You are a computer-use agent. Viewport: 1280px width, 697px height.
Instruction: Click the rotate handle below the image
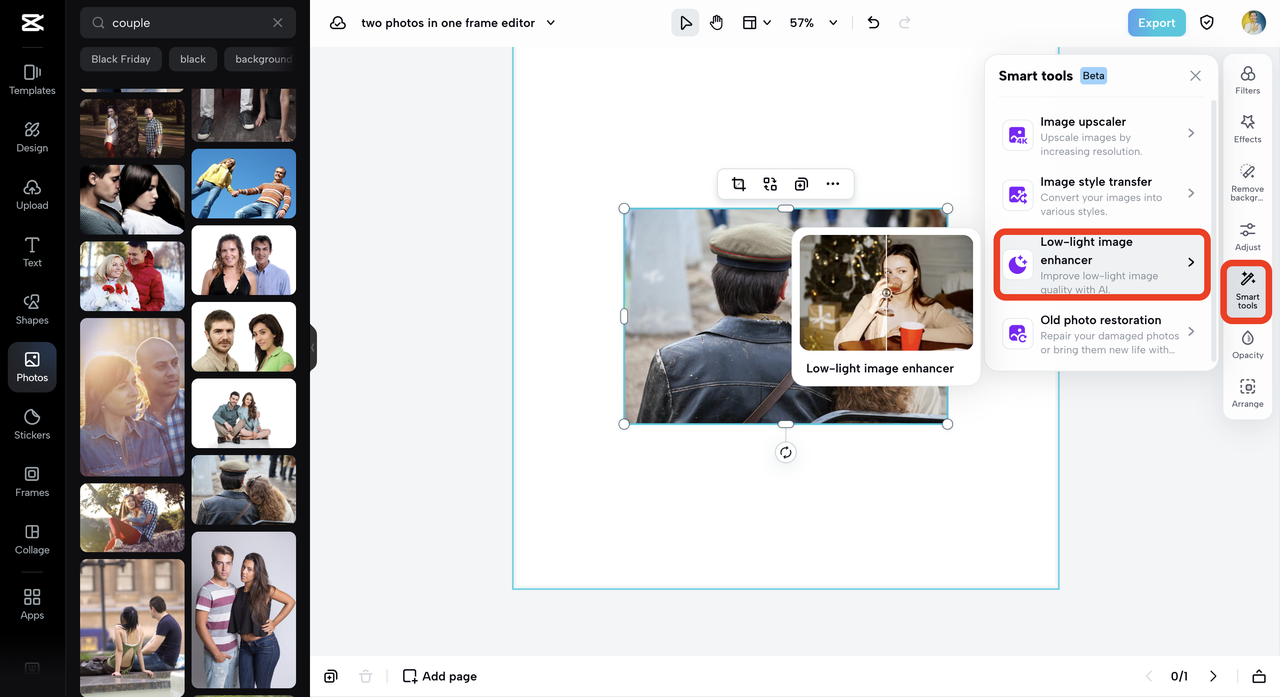pyautogui.click(x=786, y=452)
